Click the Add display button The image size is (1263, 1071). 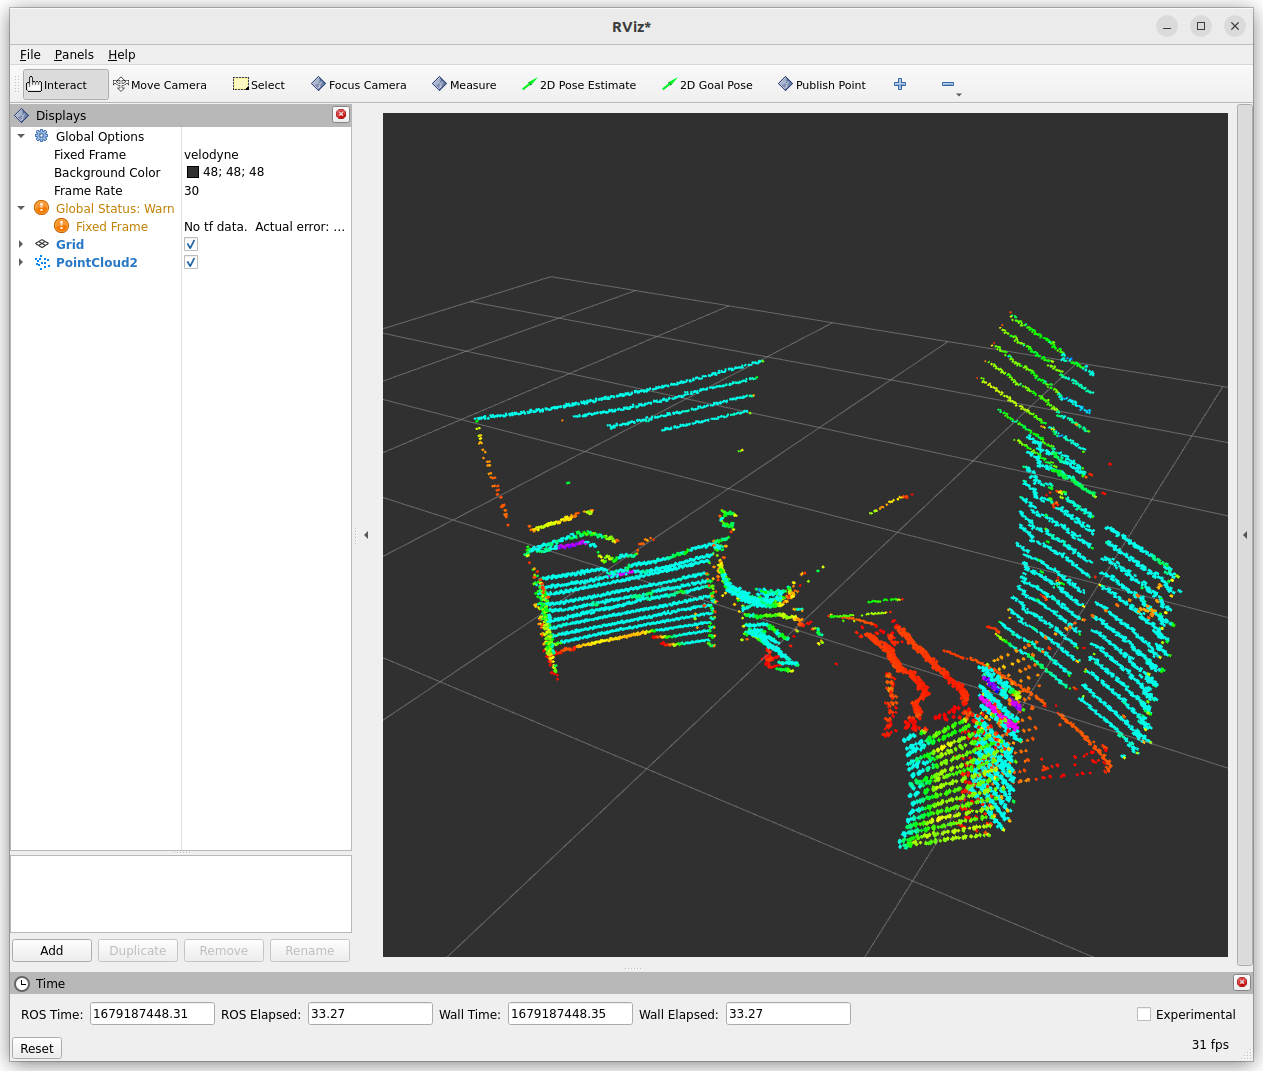52,951
